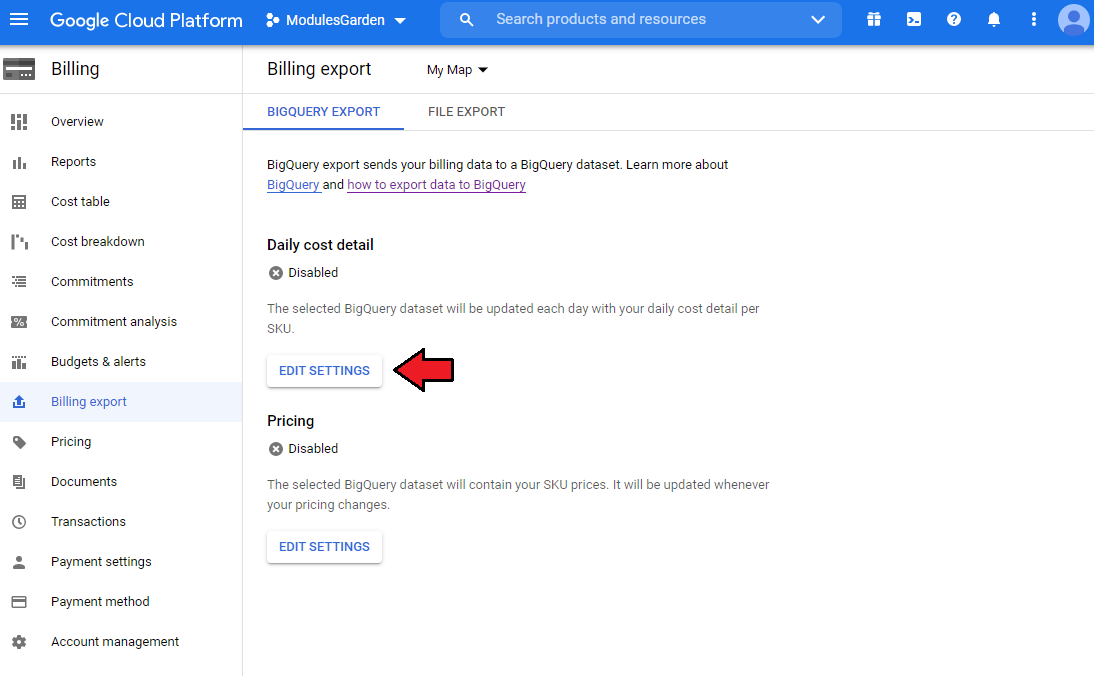Click the search magnifier icon
The image size is (1094, 676).
466,20
